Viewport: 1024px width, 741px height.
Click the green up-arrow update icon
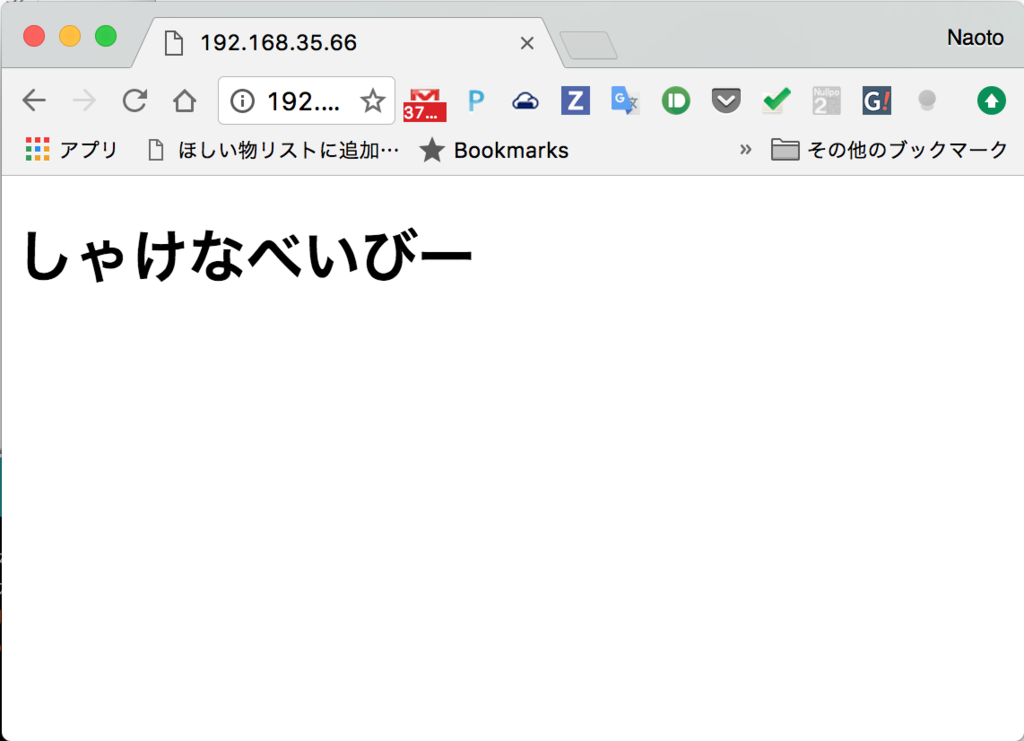(991, 101)
